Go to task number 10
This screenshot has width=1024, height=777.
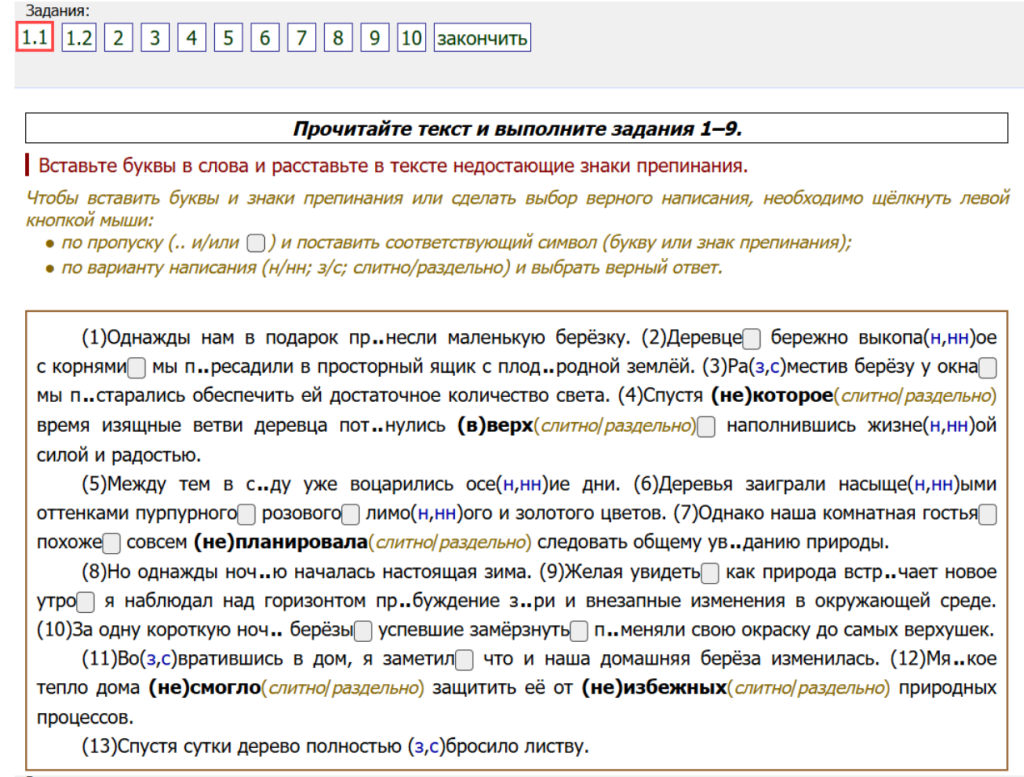(411, 39)
